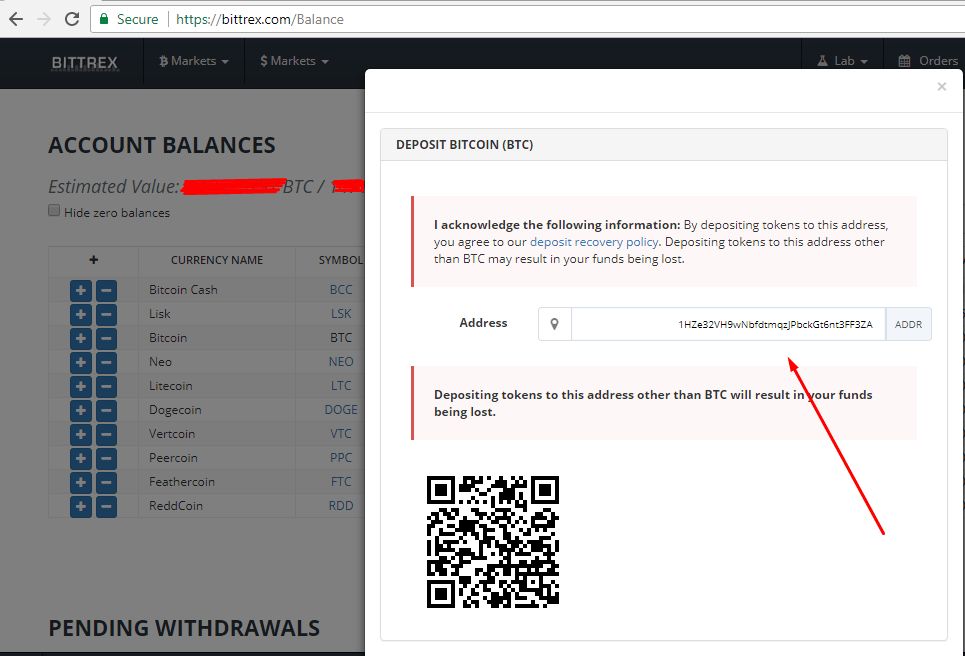Click the Feathercoin currency name

pos(182,482)
